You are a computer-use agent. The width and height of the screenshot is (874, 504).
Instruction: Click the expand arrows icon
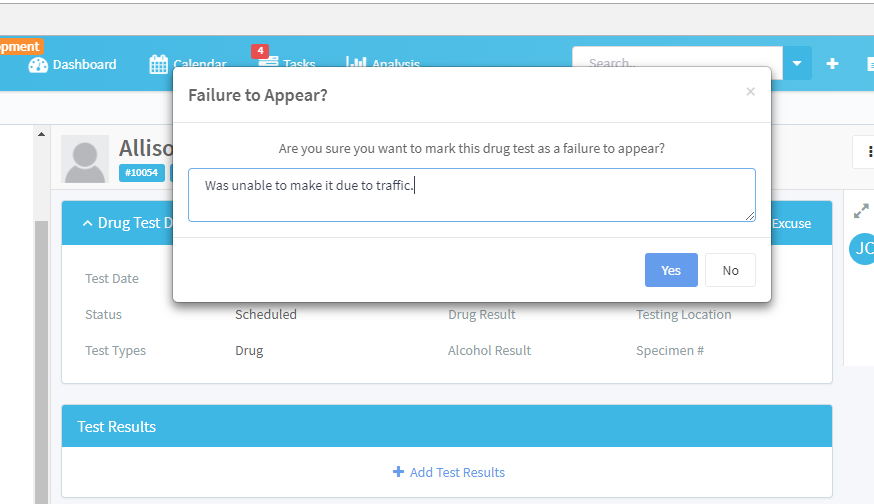tap(861, 211)
